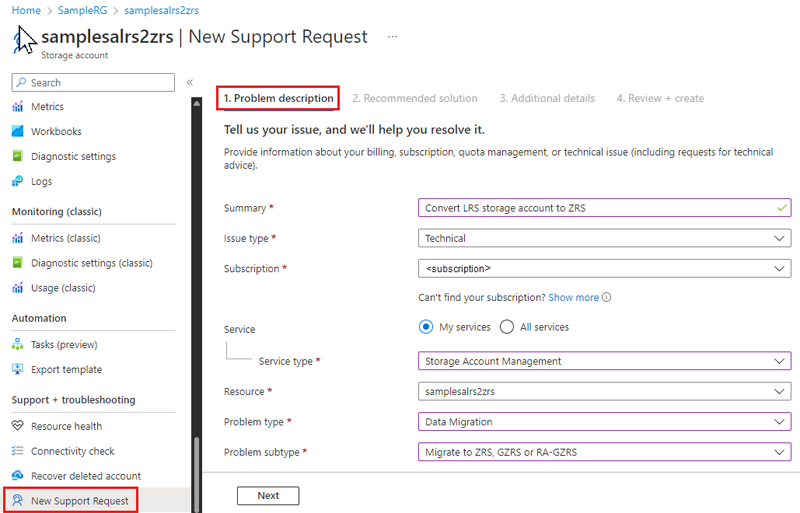The height and width of the screenshot is (513, 800).
Task: Click the magnifier icon in the Search box
Action: coord(21,82)
